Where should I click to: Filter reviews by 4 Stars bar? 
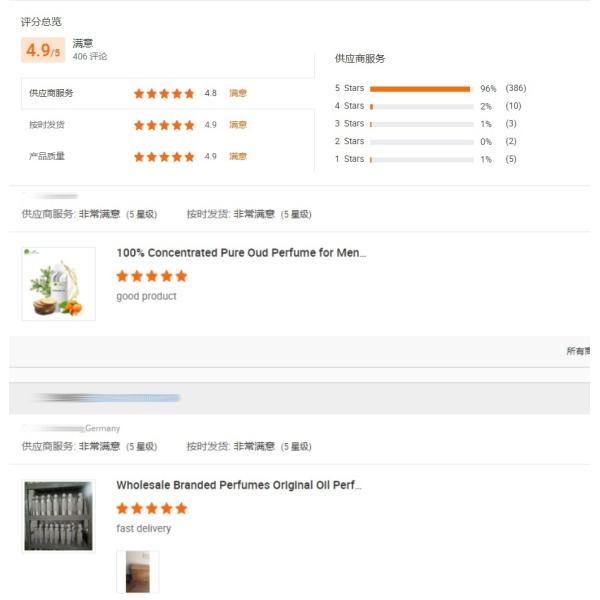tap(422, 107)
